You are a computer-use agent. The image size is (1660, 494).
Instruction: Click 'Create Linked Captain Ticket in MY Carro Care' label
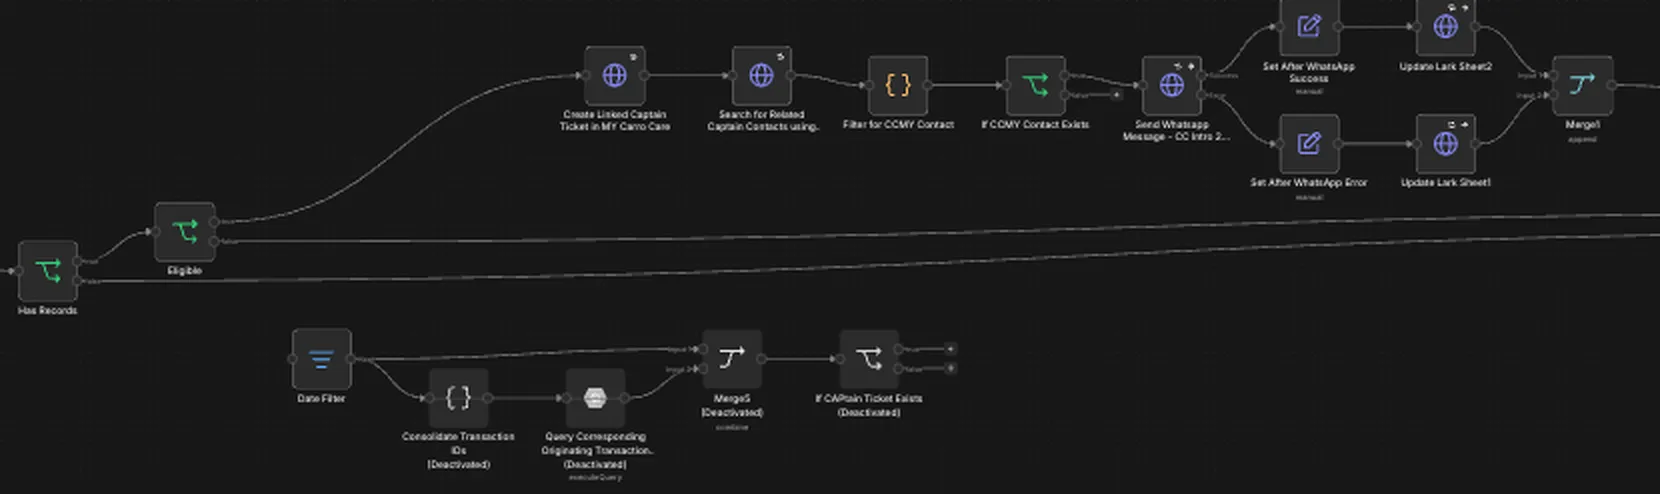tap(614, 121)
